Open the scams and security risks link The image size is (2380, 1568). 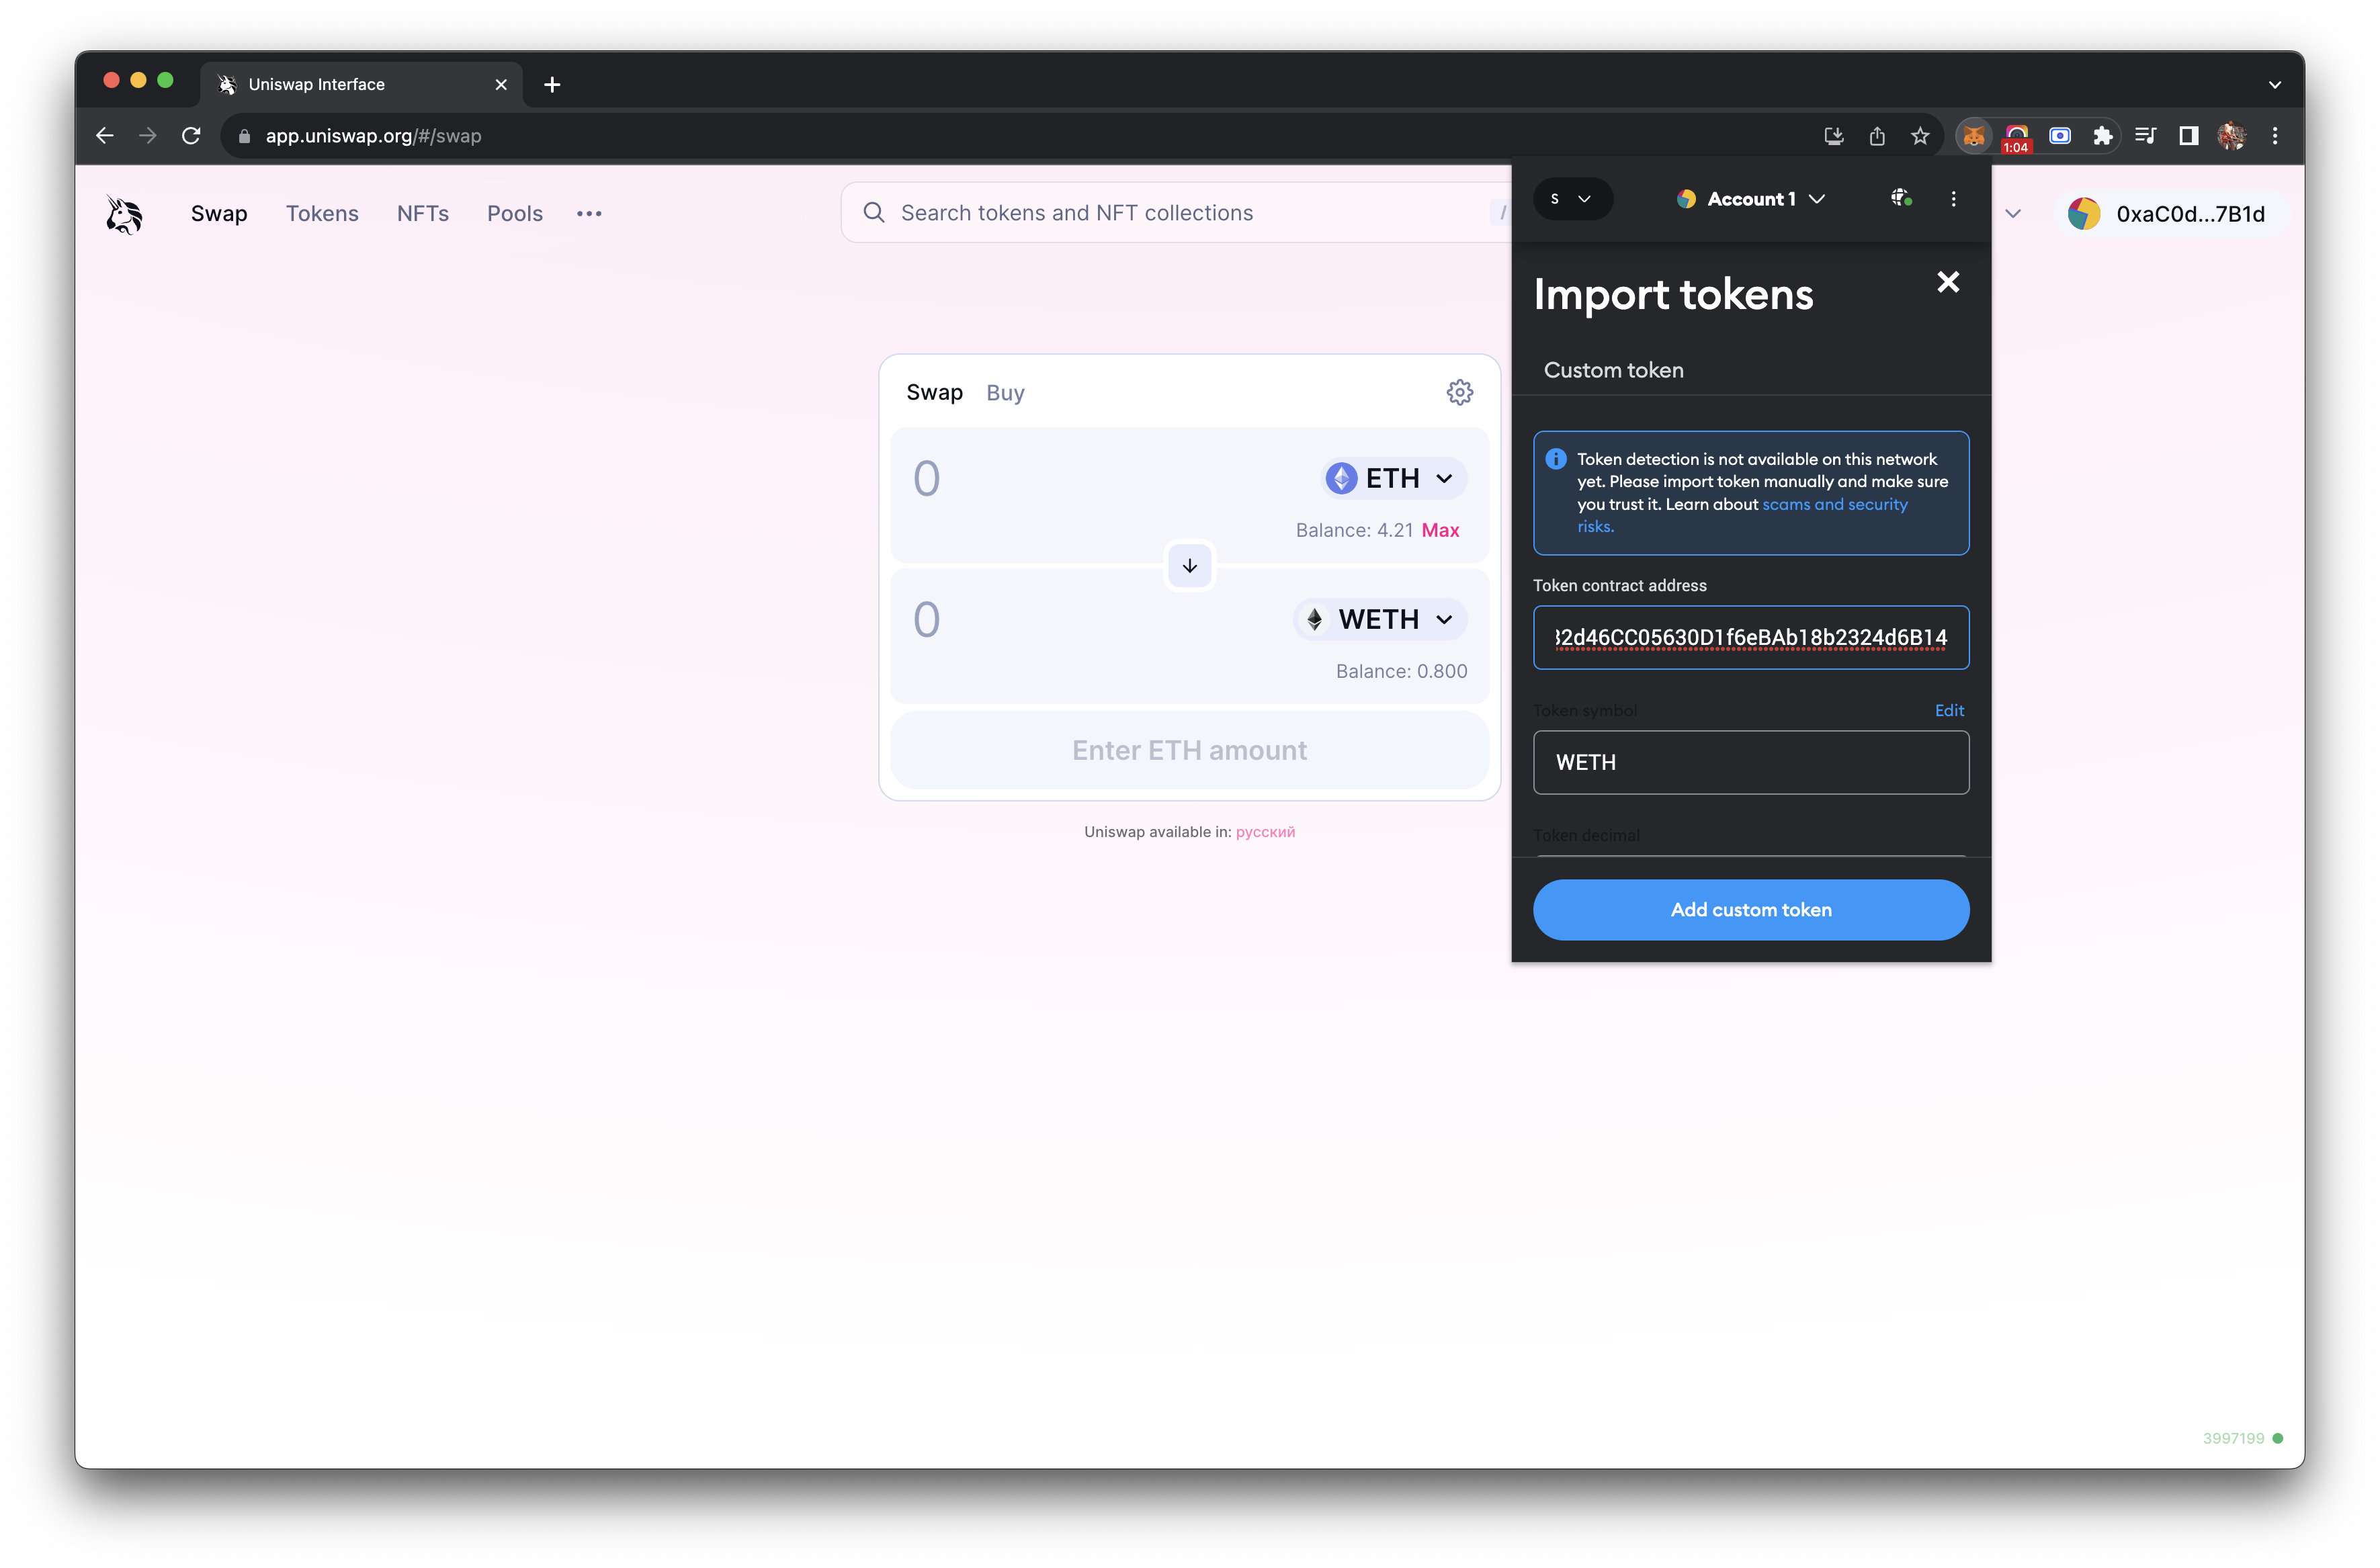(1742, 515)
